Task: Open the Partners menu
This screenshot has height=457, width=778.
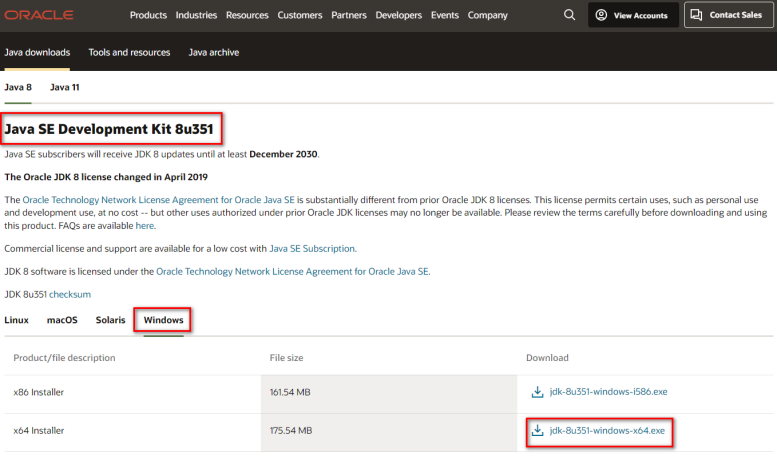Action: [x=349, y=15]
